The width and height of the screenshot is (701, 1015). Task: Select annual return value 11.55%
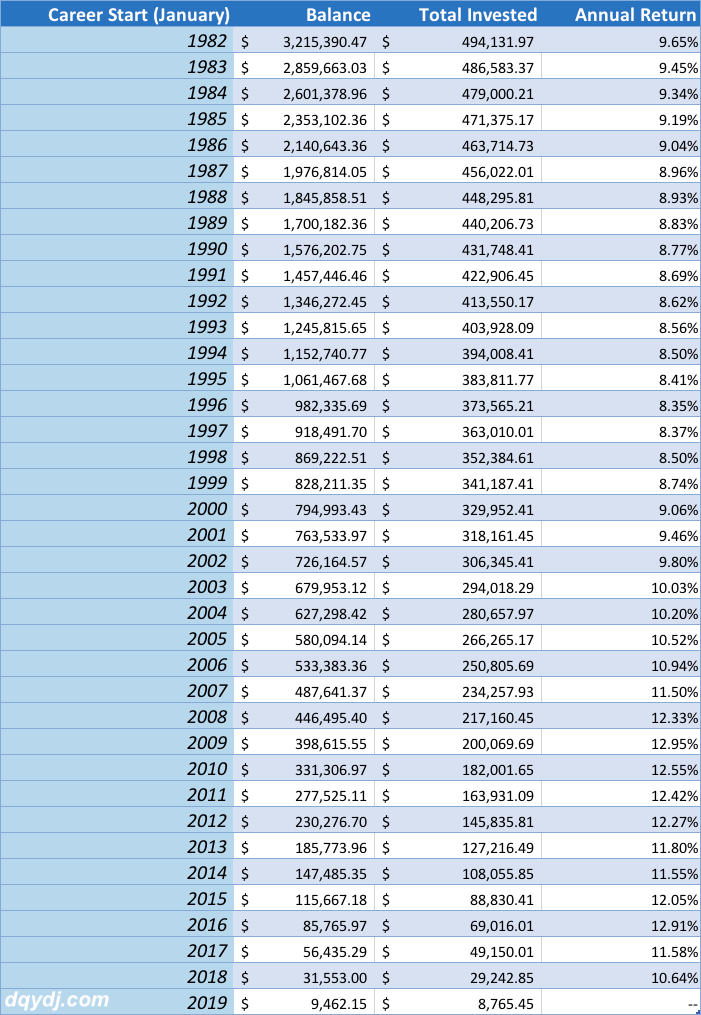[x=621, y=873]
